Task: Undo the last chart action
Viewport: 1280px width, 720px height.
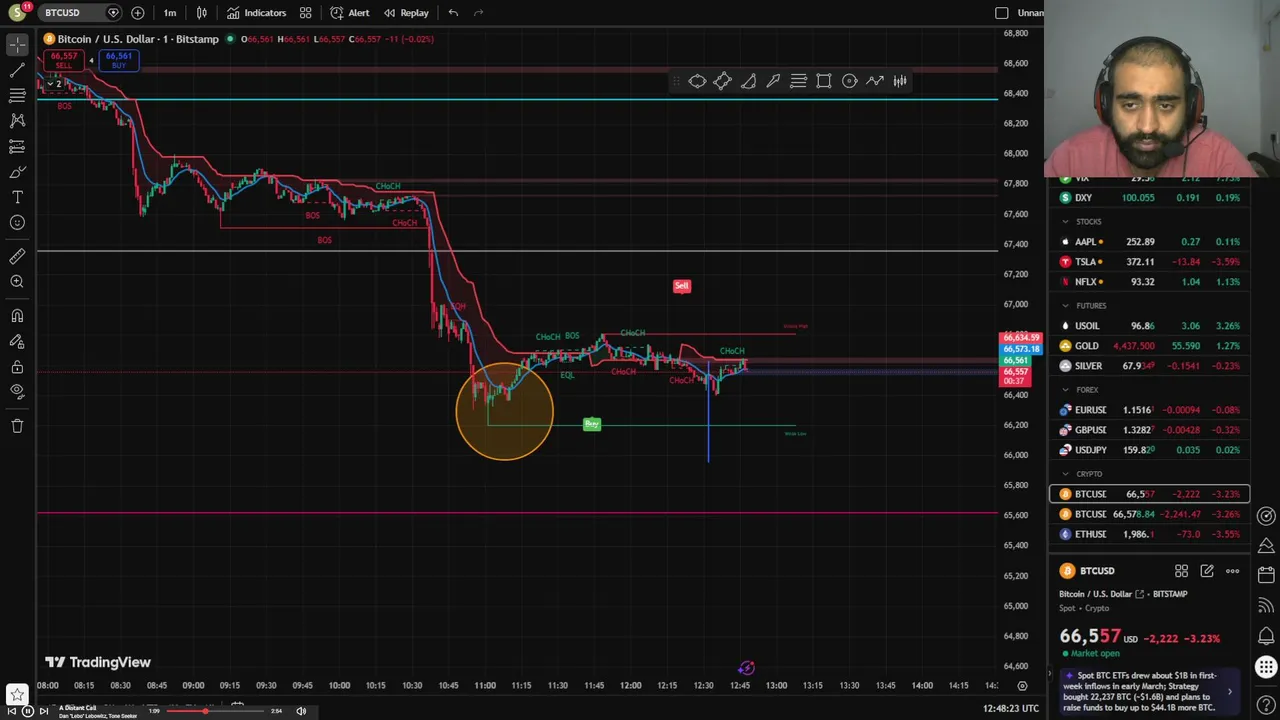Action: (453, 13)
